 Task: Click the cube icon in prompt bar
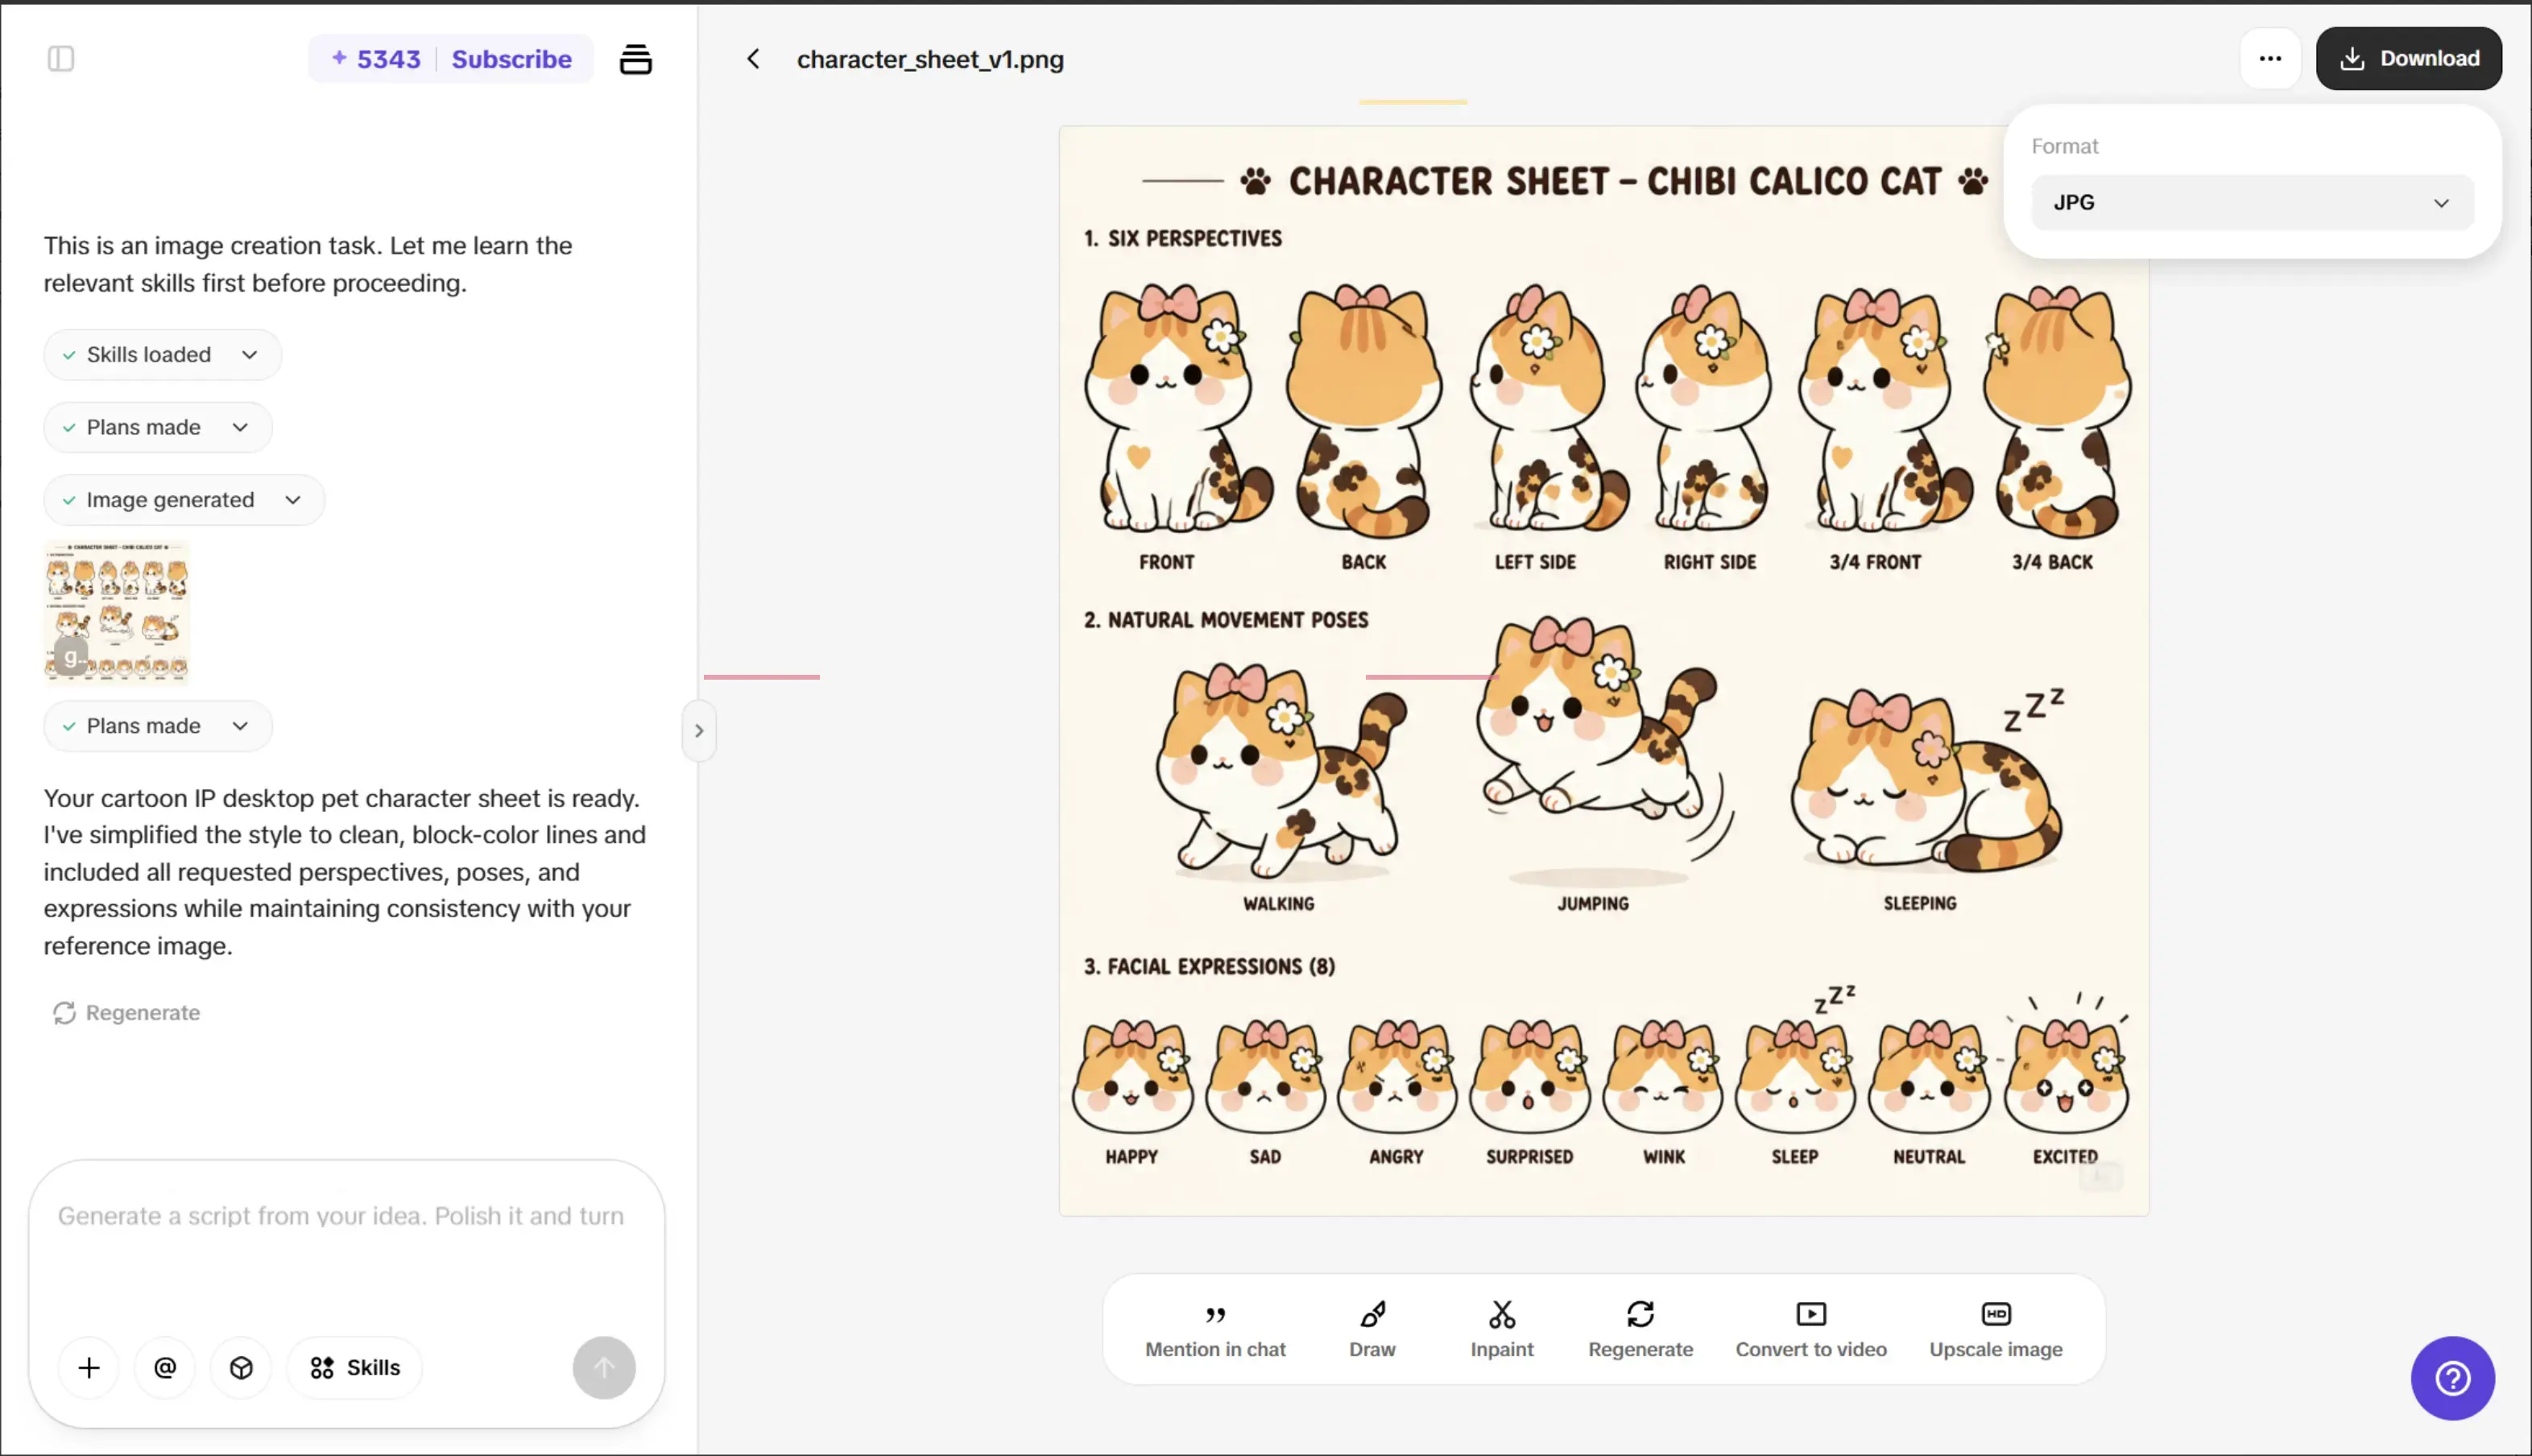241,1368
